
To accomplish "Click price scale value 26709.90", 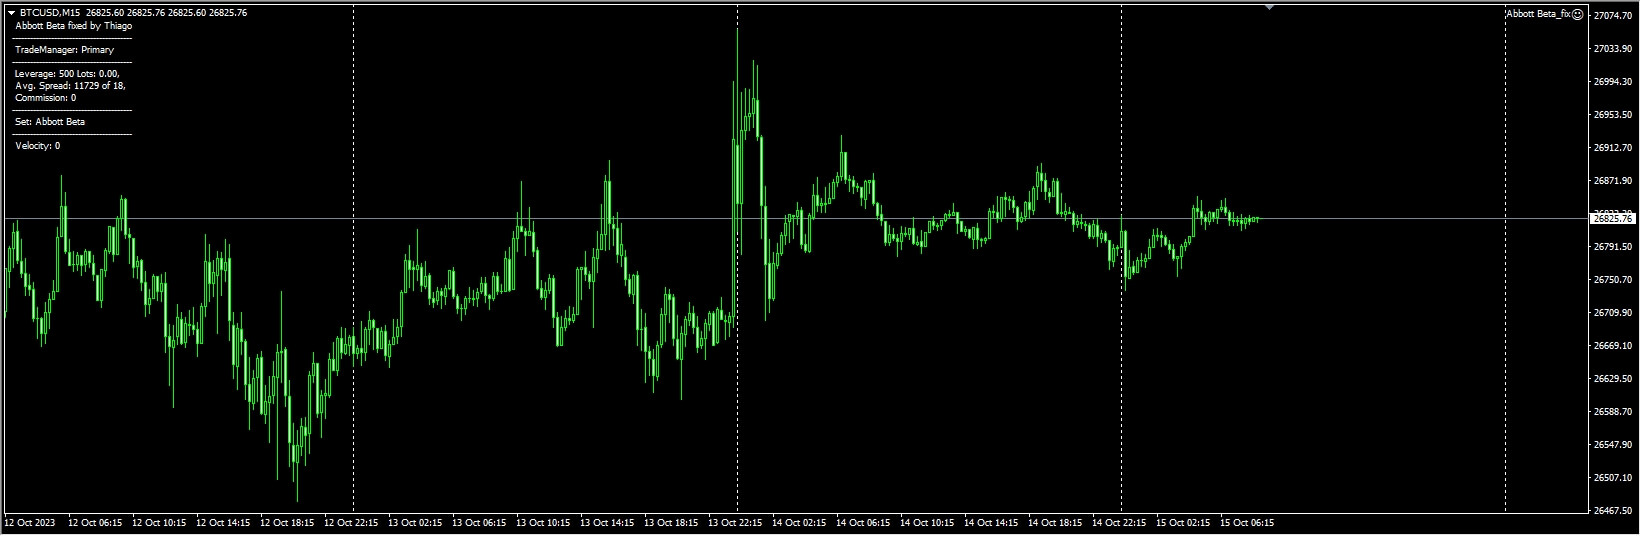I will tap(1613, 312).
